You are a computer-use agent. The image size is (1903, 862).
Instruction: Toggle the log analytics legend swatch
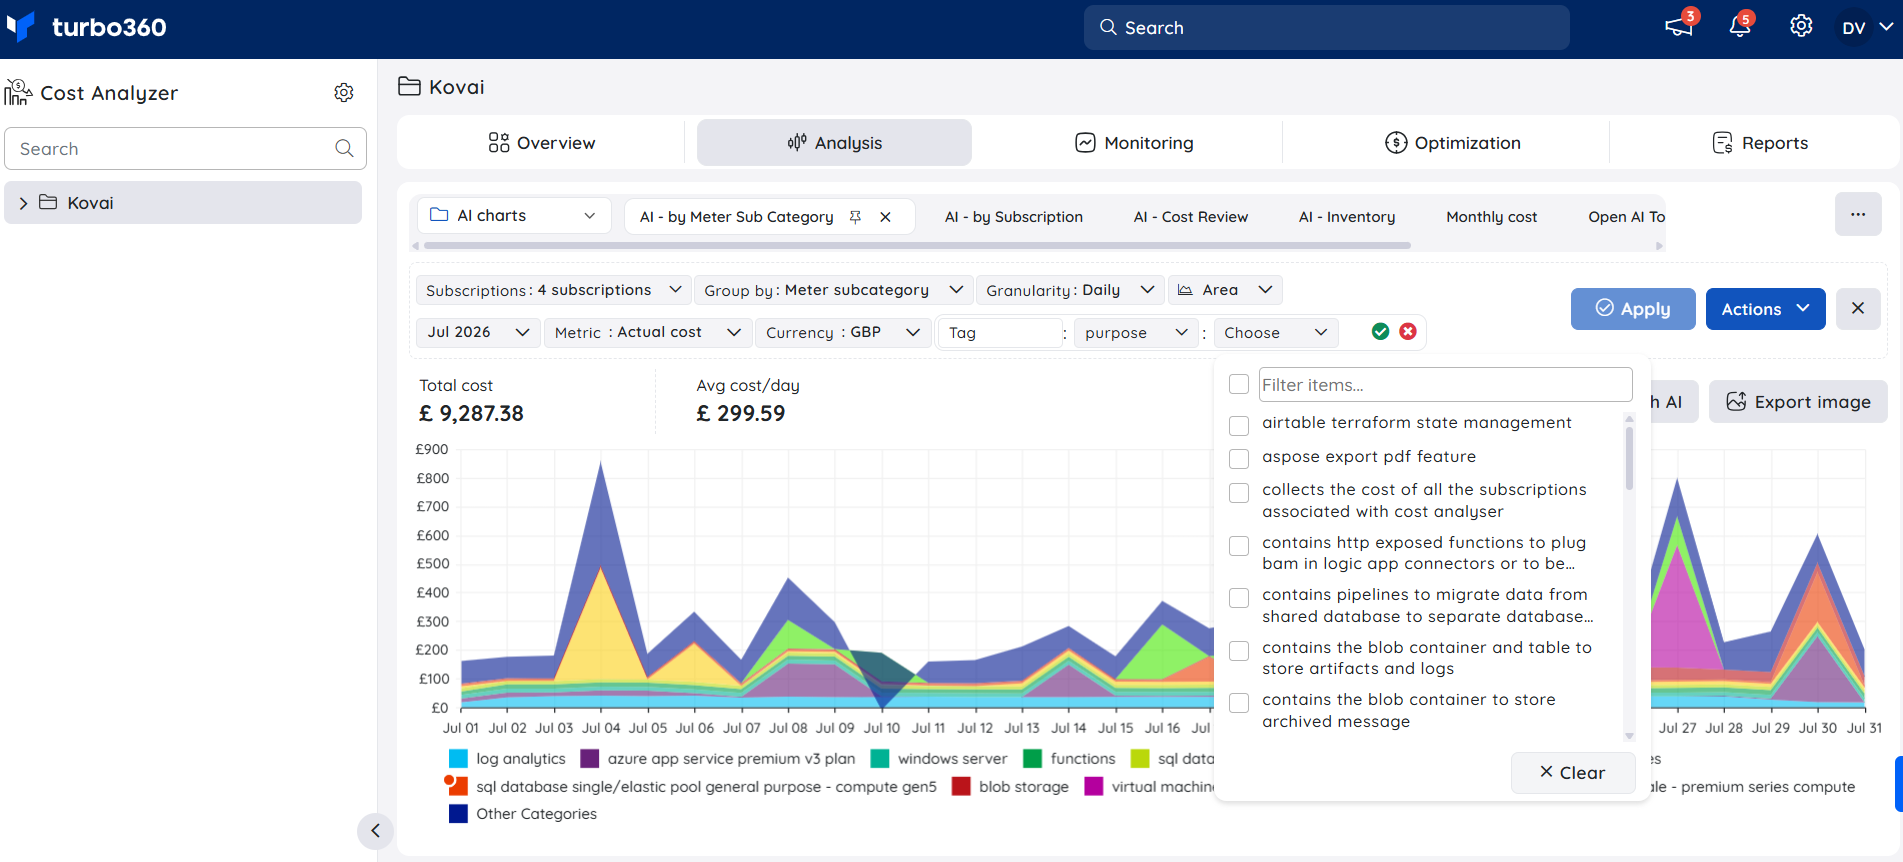tap(458, 759)
